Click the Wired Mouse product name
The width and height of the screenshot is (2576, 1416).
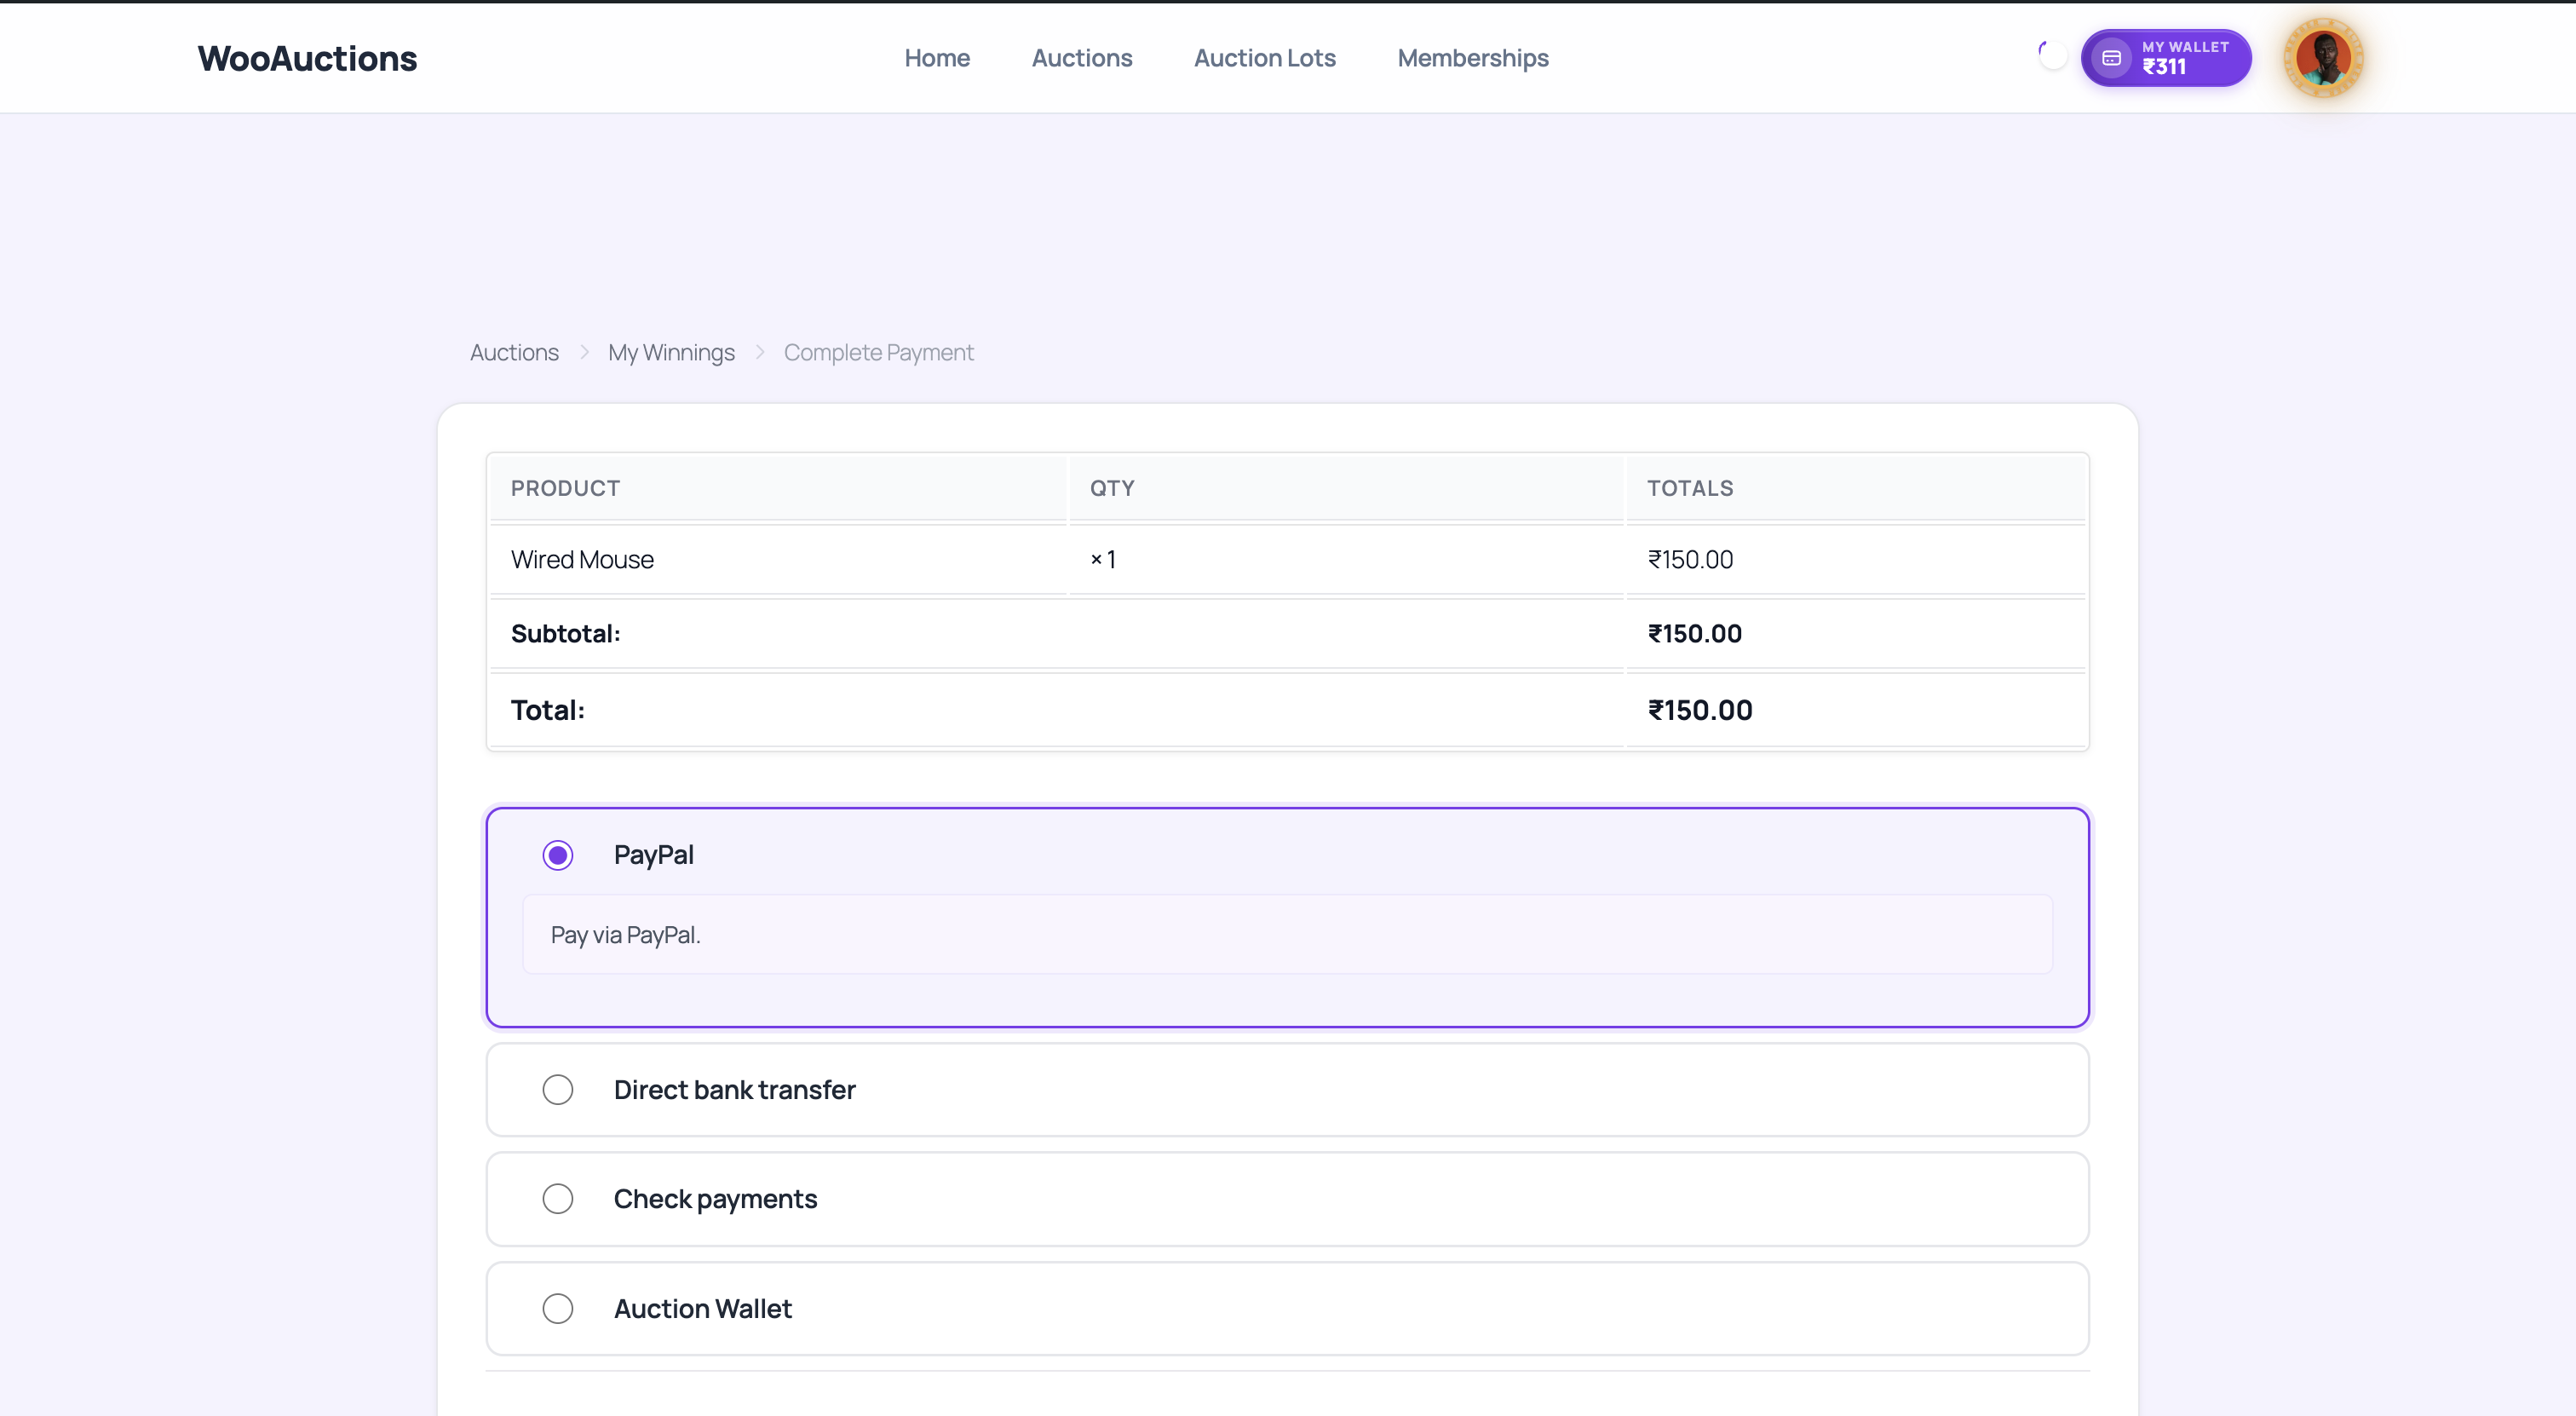[582, 559]
